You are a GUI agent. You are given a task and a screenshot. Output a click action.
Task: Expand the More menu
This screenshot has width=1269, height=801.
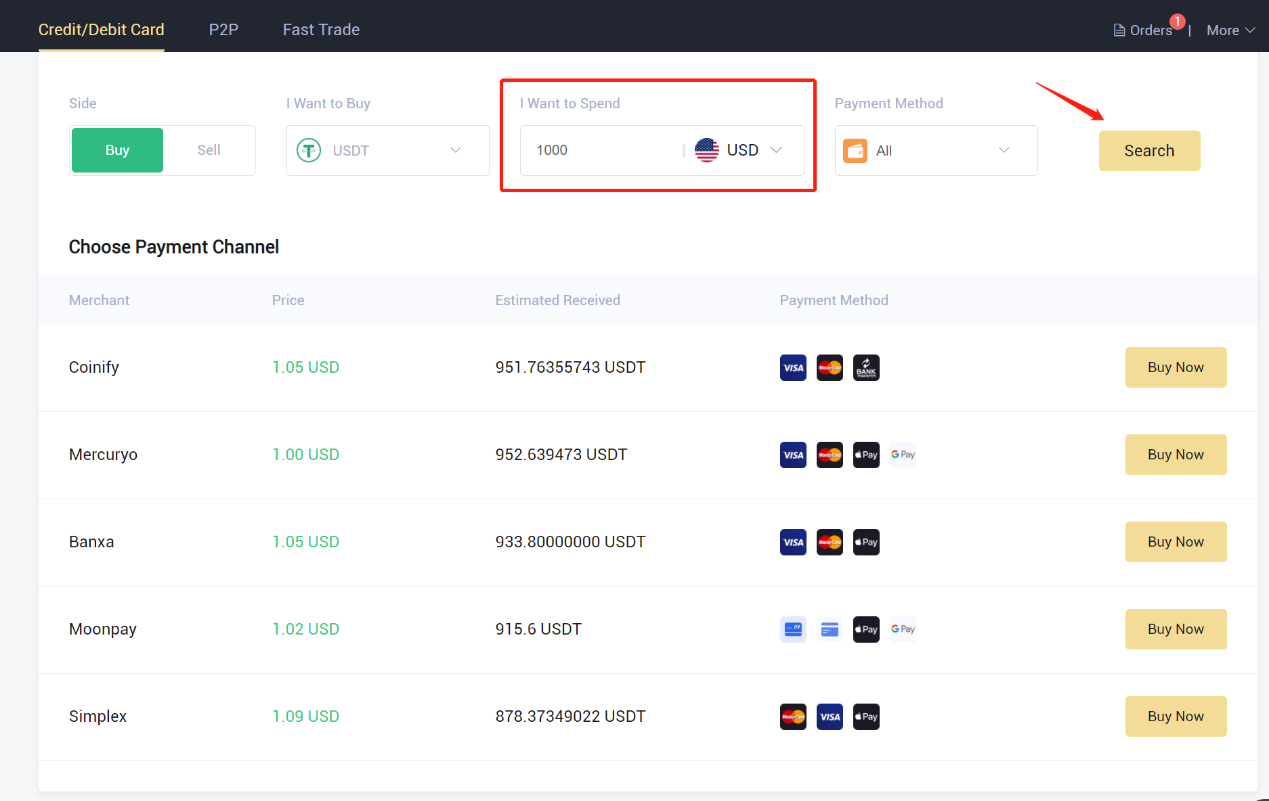(x=1229, y=29)
